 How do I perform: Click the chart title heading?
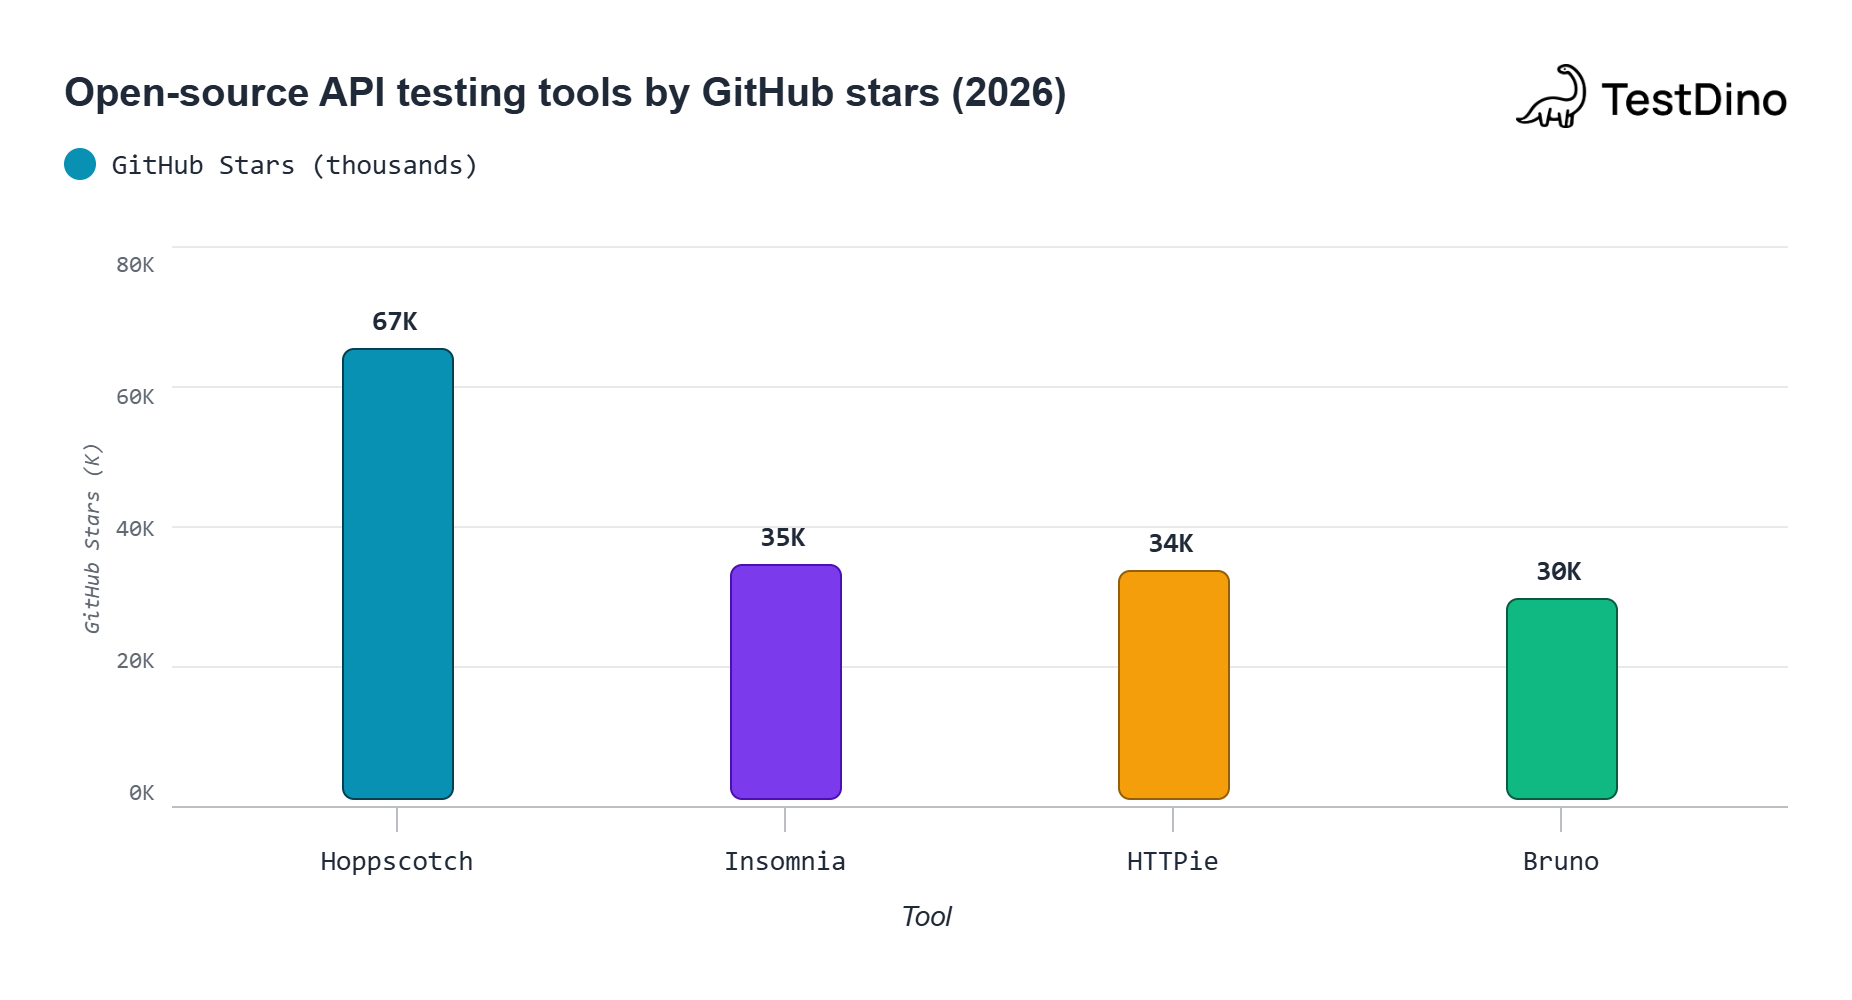pyautogui.click(x=565, y=93)
